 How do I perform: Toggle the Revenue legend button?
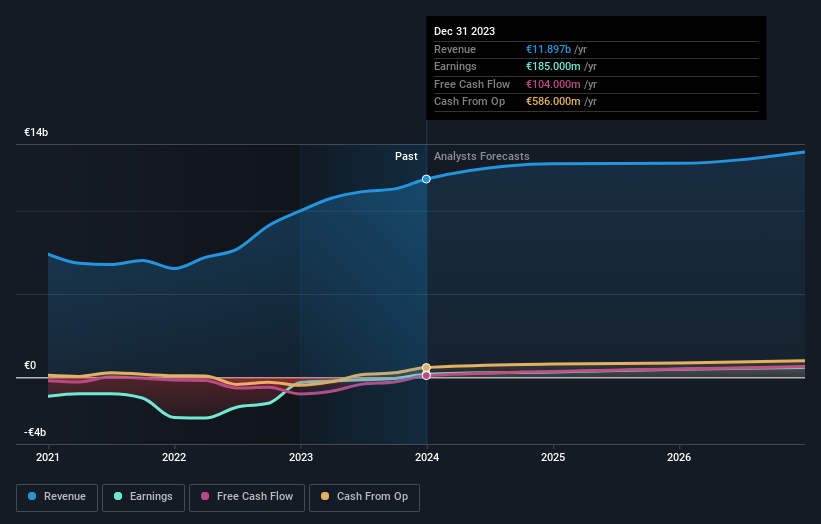click(x=57, y=497)
